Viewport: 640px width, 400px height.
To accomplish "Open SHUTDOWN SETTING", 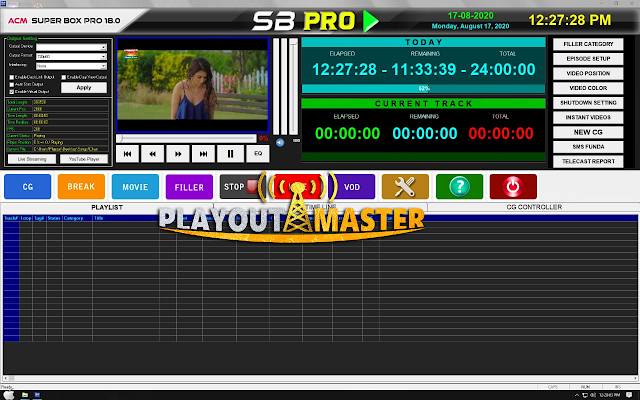I will [x=588, y=103].
